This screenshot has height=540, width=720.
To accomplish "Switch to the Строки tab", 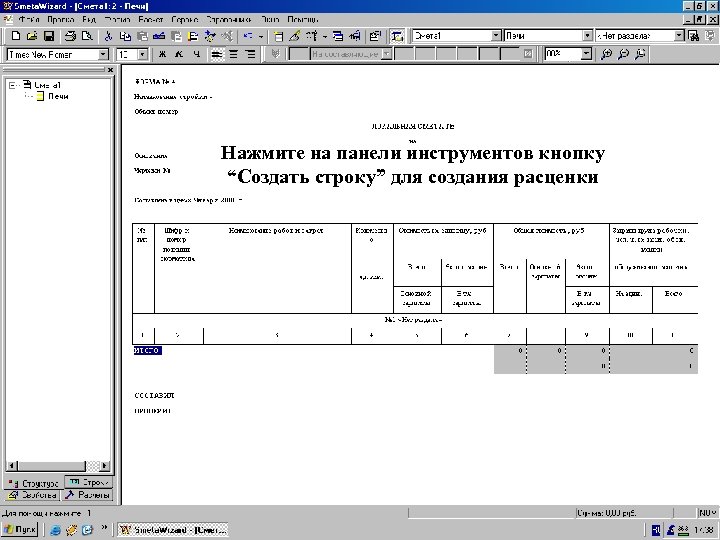I will tap(89, 482).
